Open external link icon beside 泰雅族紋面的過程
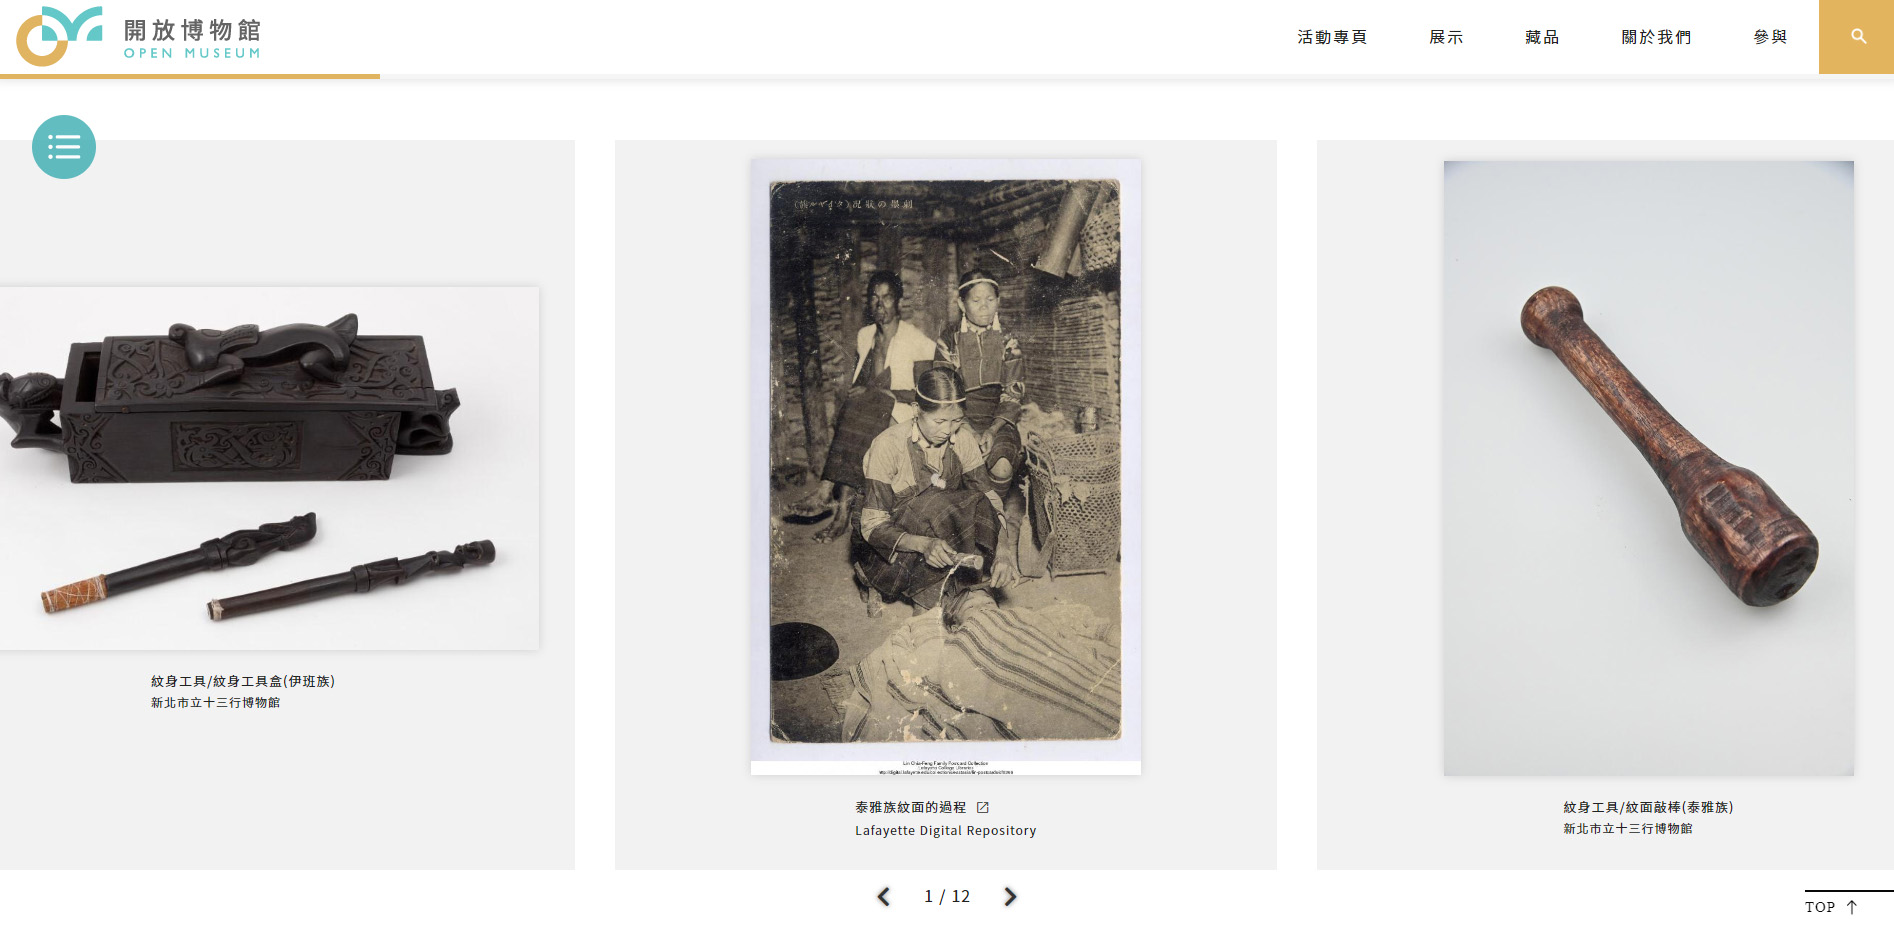 (x=983, y=807)
